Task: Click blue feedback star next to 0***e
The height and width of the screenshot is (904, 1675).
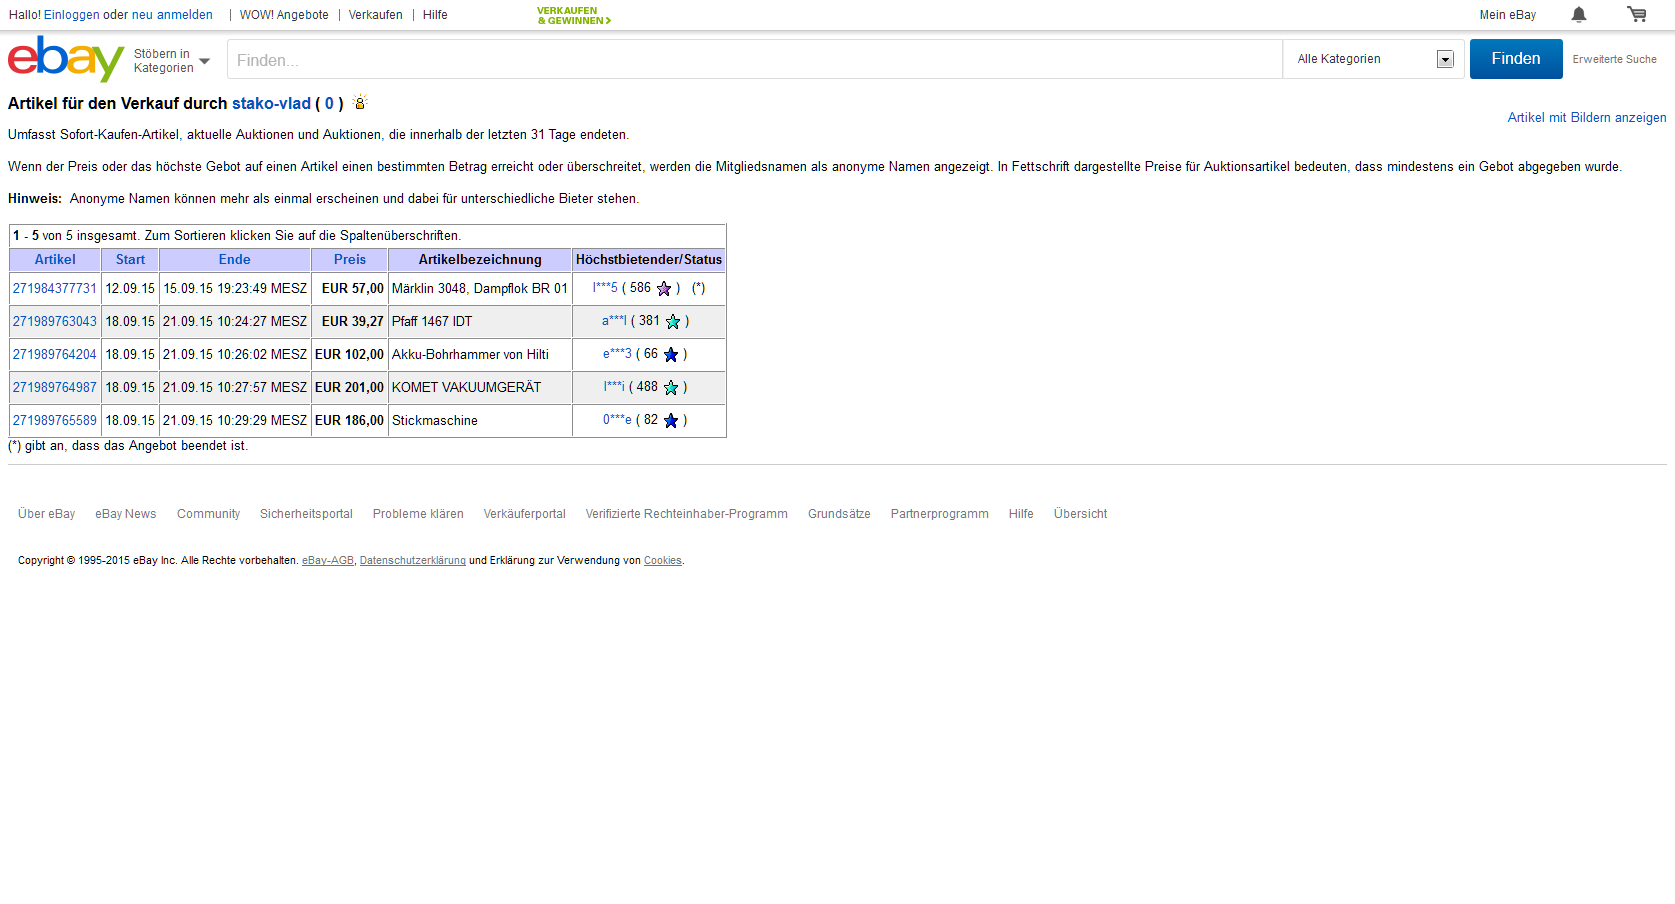Action: pyautogui.click(x=671, y=421)
